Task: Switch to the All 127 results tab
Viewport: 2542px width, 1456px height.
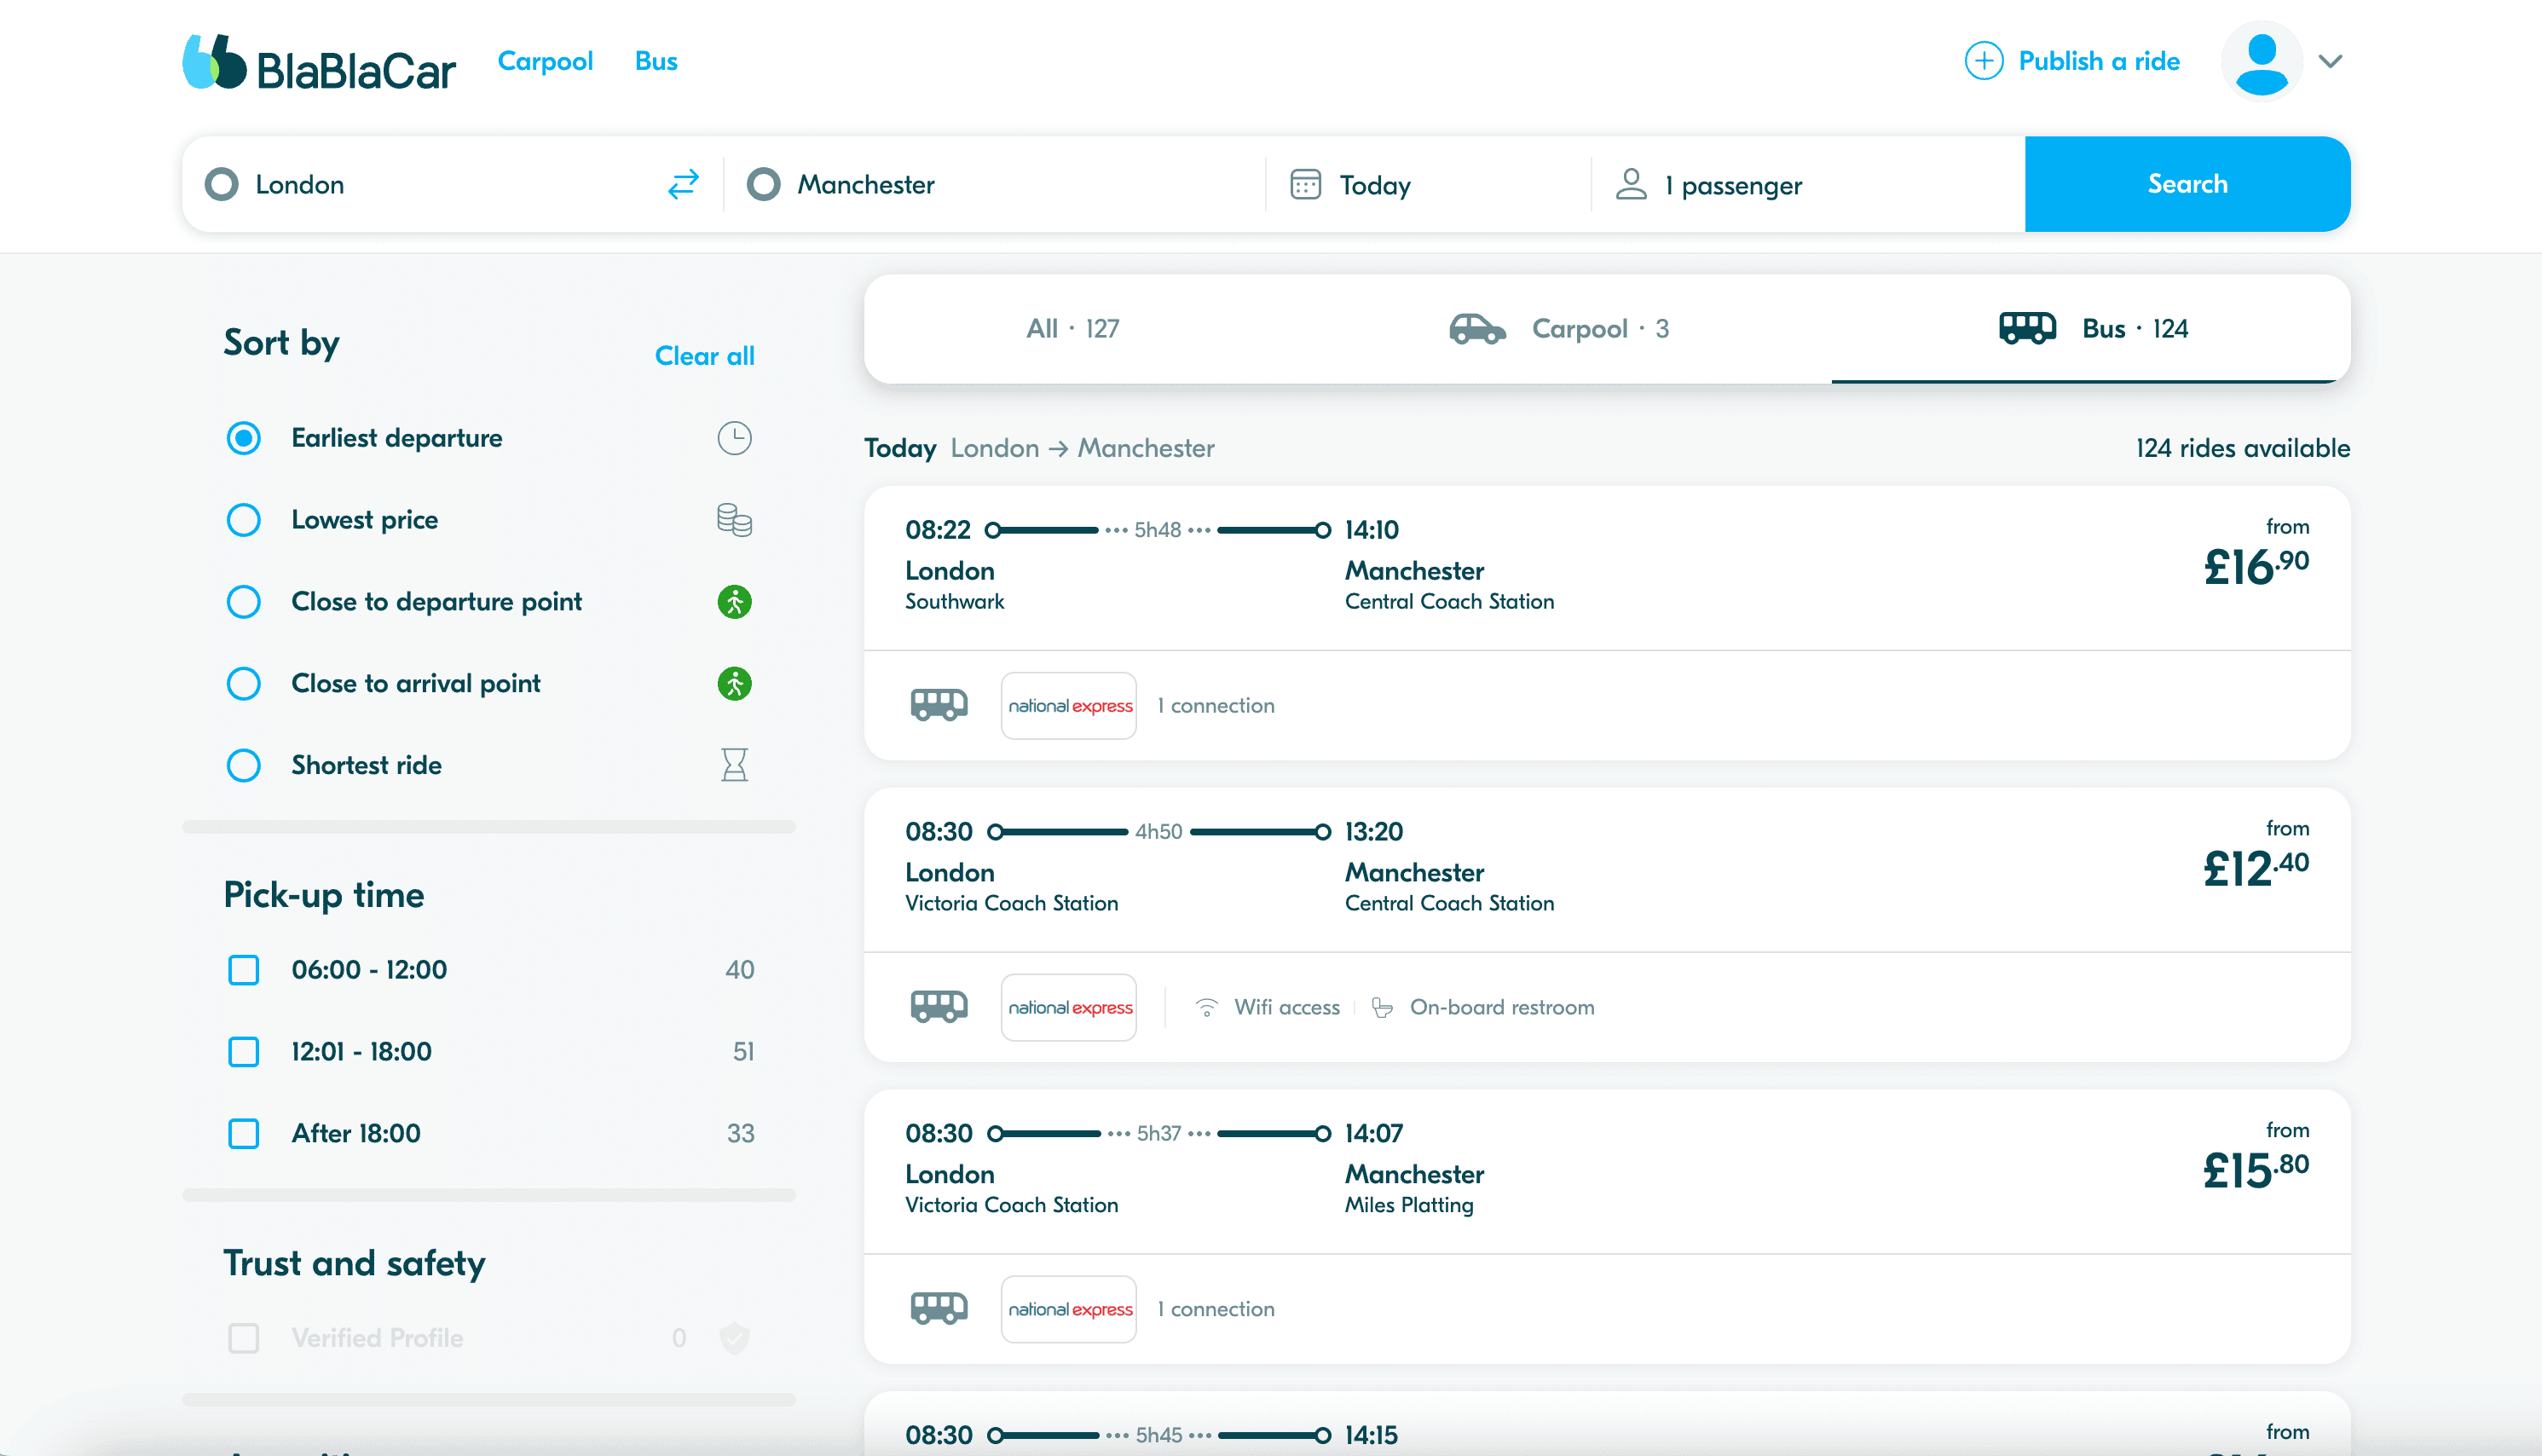Action: click(1072, 329)
